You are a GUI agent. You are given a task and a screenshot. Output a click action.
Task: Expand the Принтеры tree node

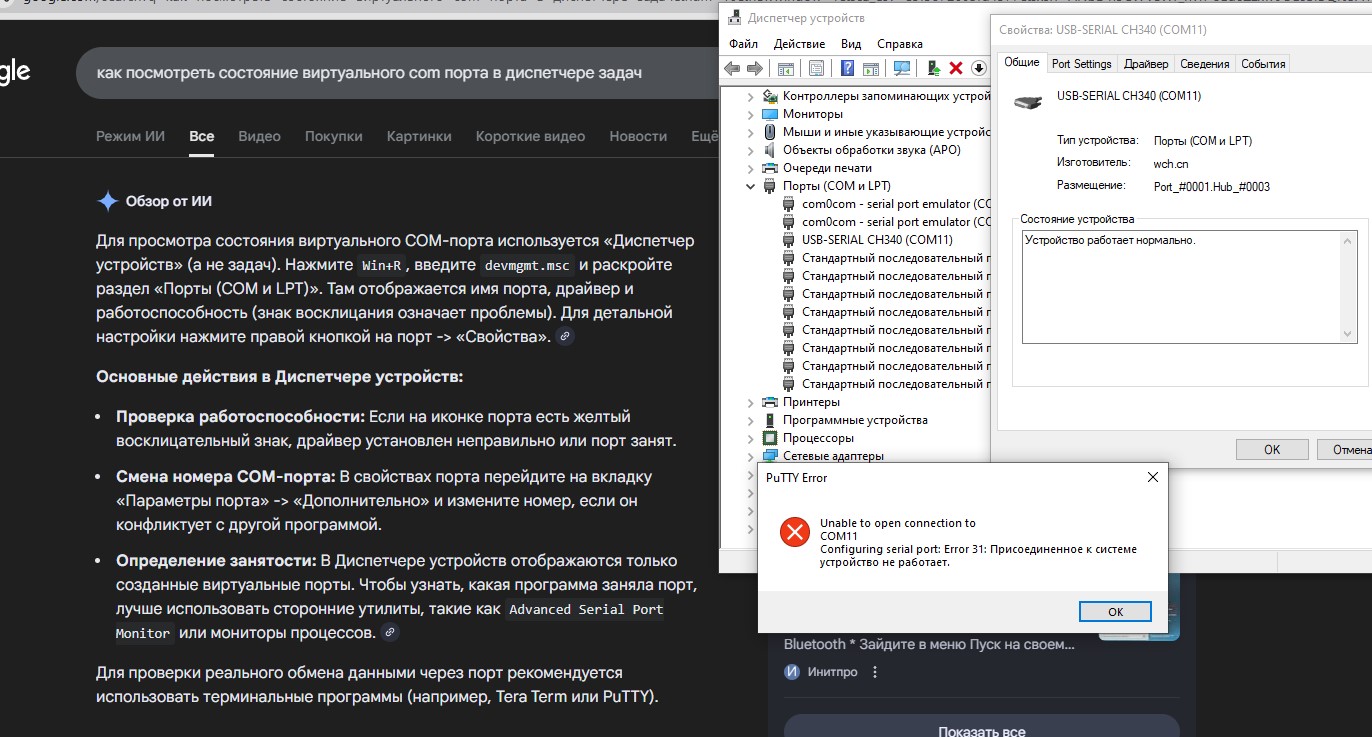point(751,402)
